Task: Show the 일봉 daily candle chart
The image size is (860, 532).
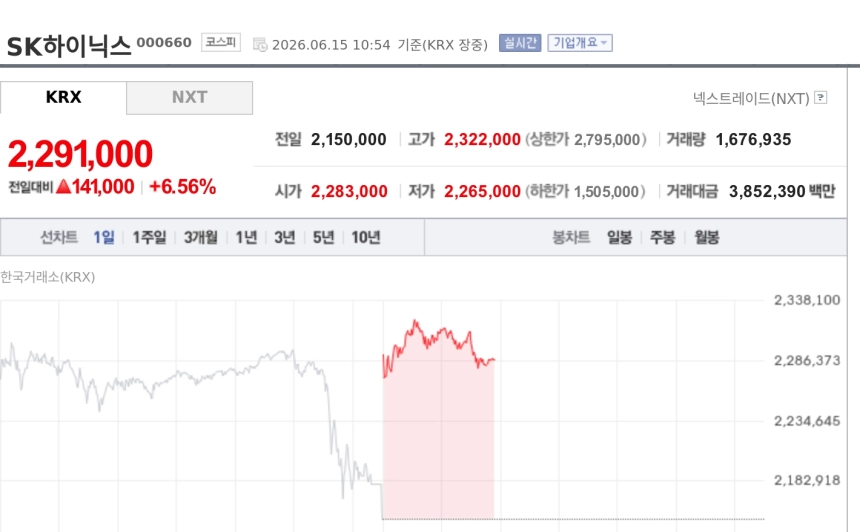Action: pyautogui.click(x=619, y=237)
